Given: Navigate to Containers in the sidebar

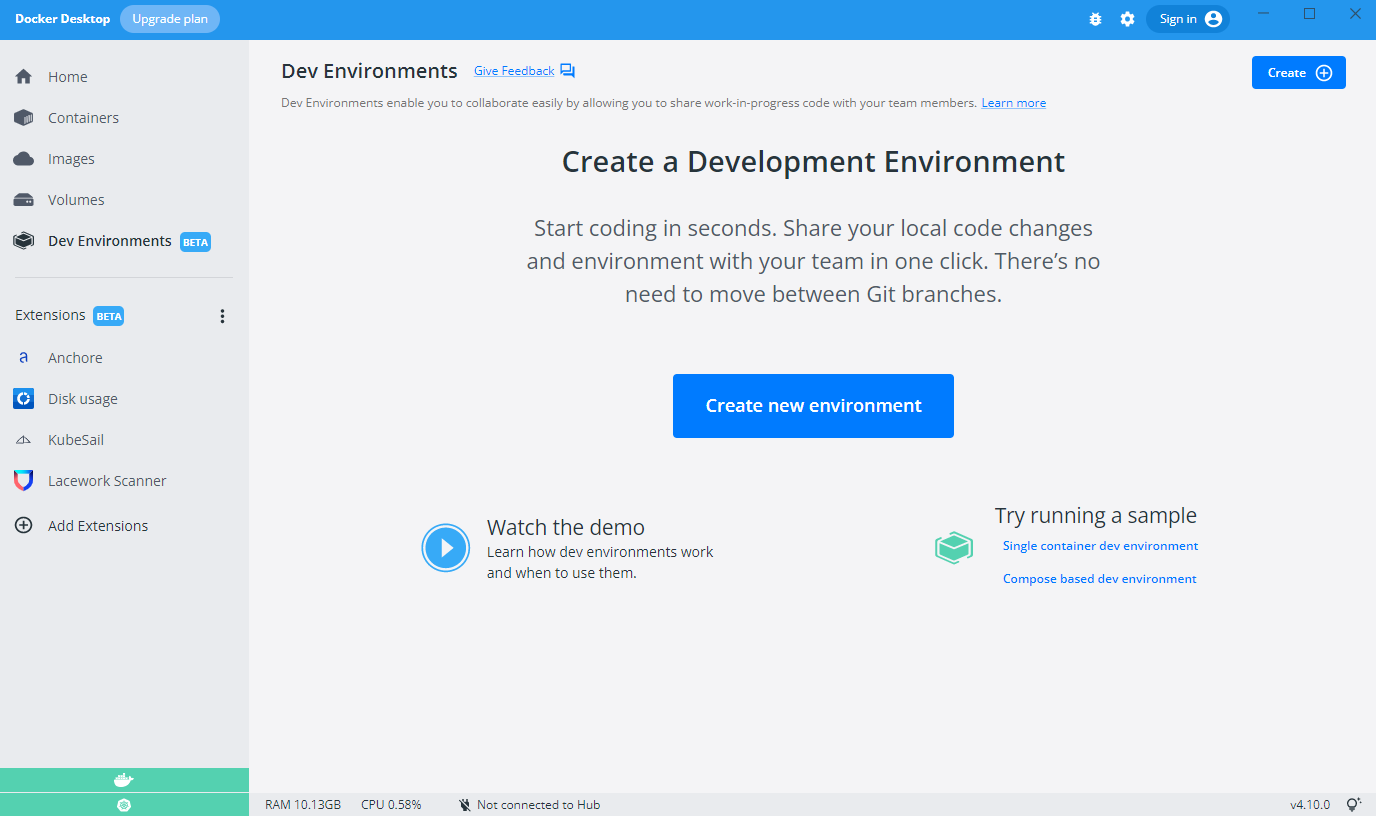Looking at the screenshot, I should 83,118.
